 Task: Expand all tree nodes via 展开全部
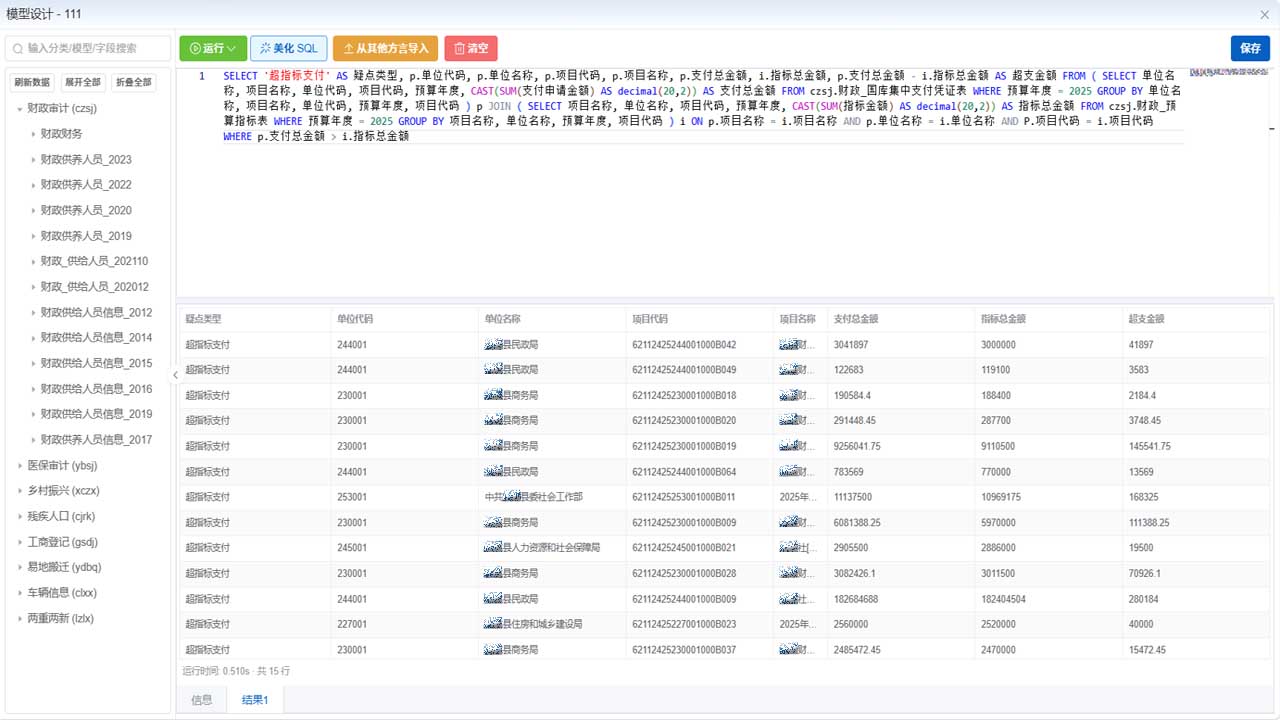(x=82, y=82)
